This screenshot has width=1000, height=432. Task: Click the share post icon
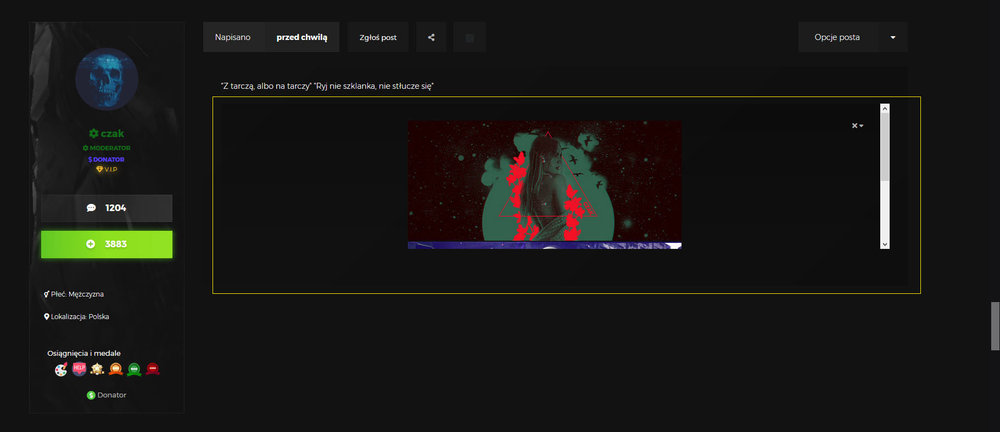click(x=431, y=37)
